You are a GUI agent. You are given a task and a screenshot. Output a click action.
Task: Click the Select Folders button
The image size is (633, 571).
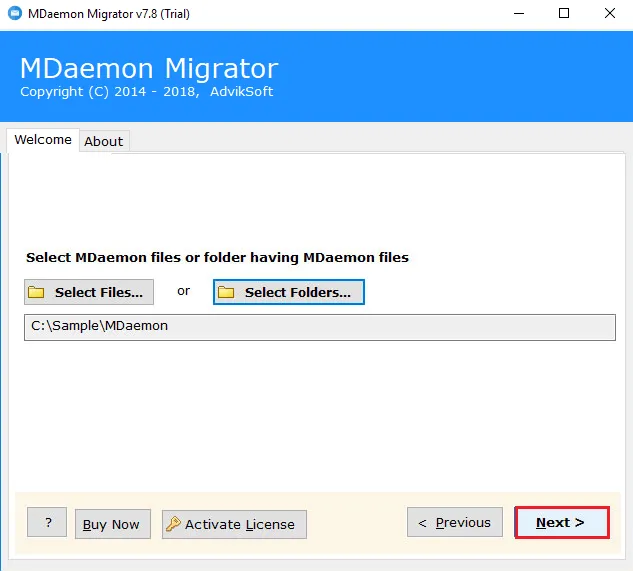click(289, 292)
